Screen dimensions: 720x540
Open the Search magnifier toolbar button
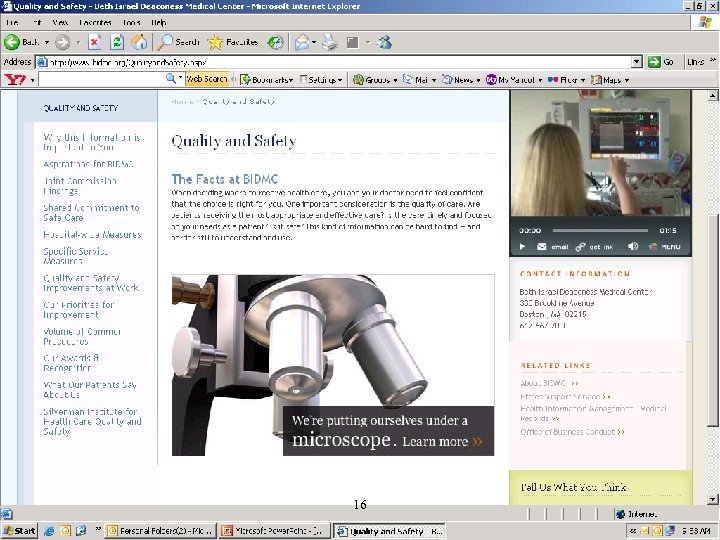(x=178, y=42)
